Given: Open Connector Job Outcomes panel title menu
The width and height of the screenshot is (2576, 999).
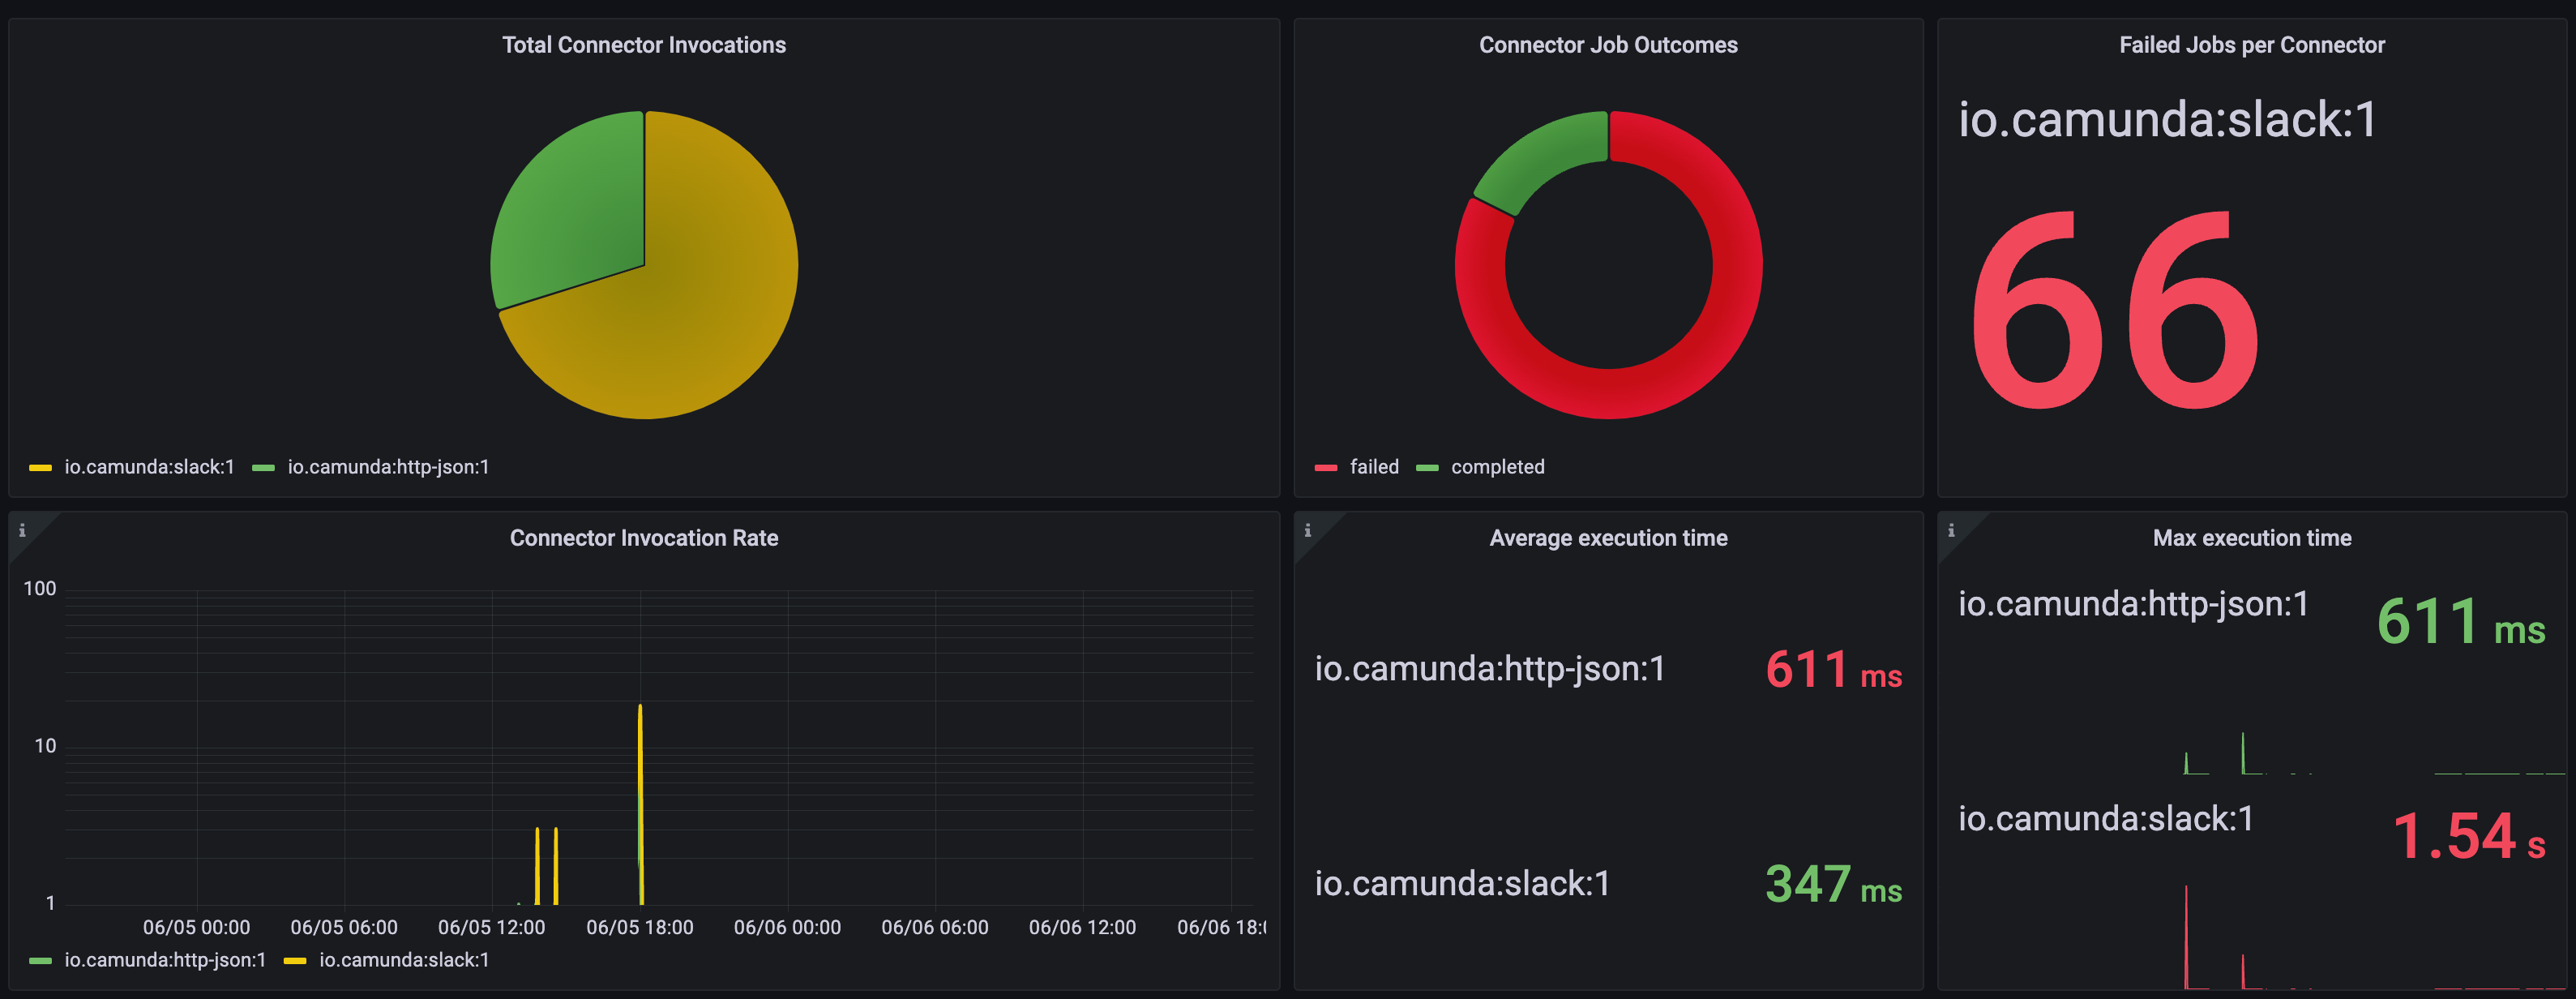Looking at the screenshot, I should [x=1607, y=45].
